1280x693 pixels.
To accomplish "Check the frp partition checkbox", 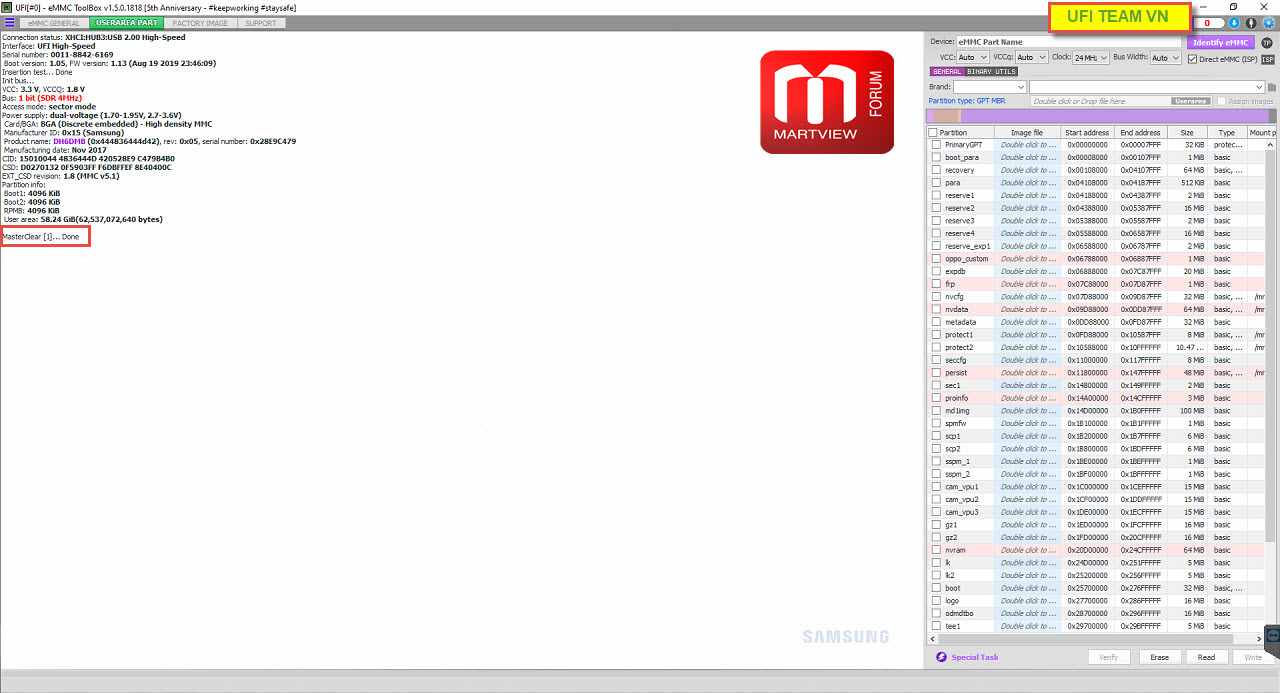I will coord(936,284).
